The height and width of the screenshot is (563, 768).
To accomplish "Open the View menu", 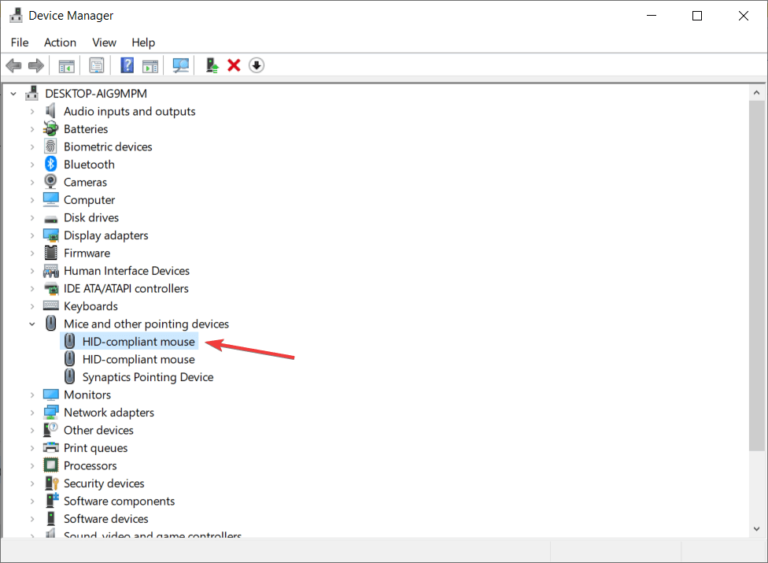I will (104, 42).
